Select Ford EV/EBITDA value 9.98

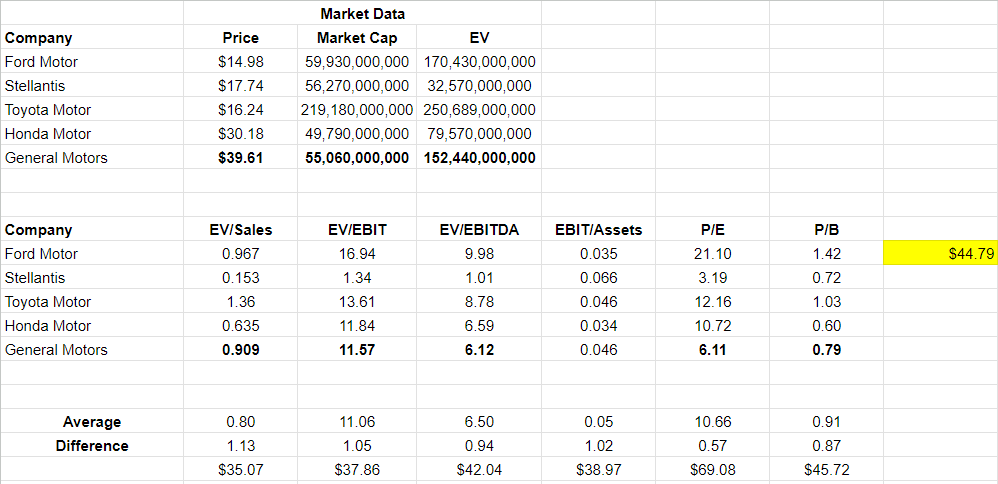pyautogui.click(x=479, y=254)
